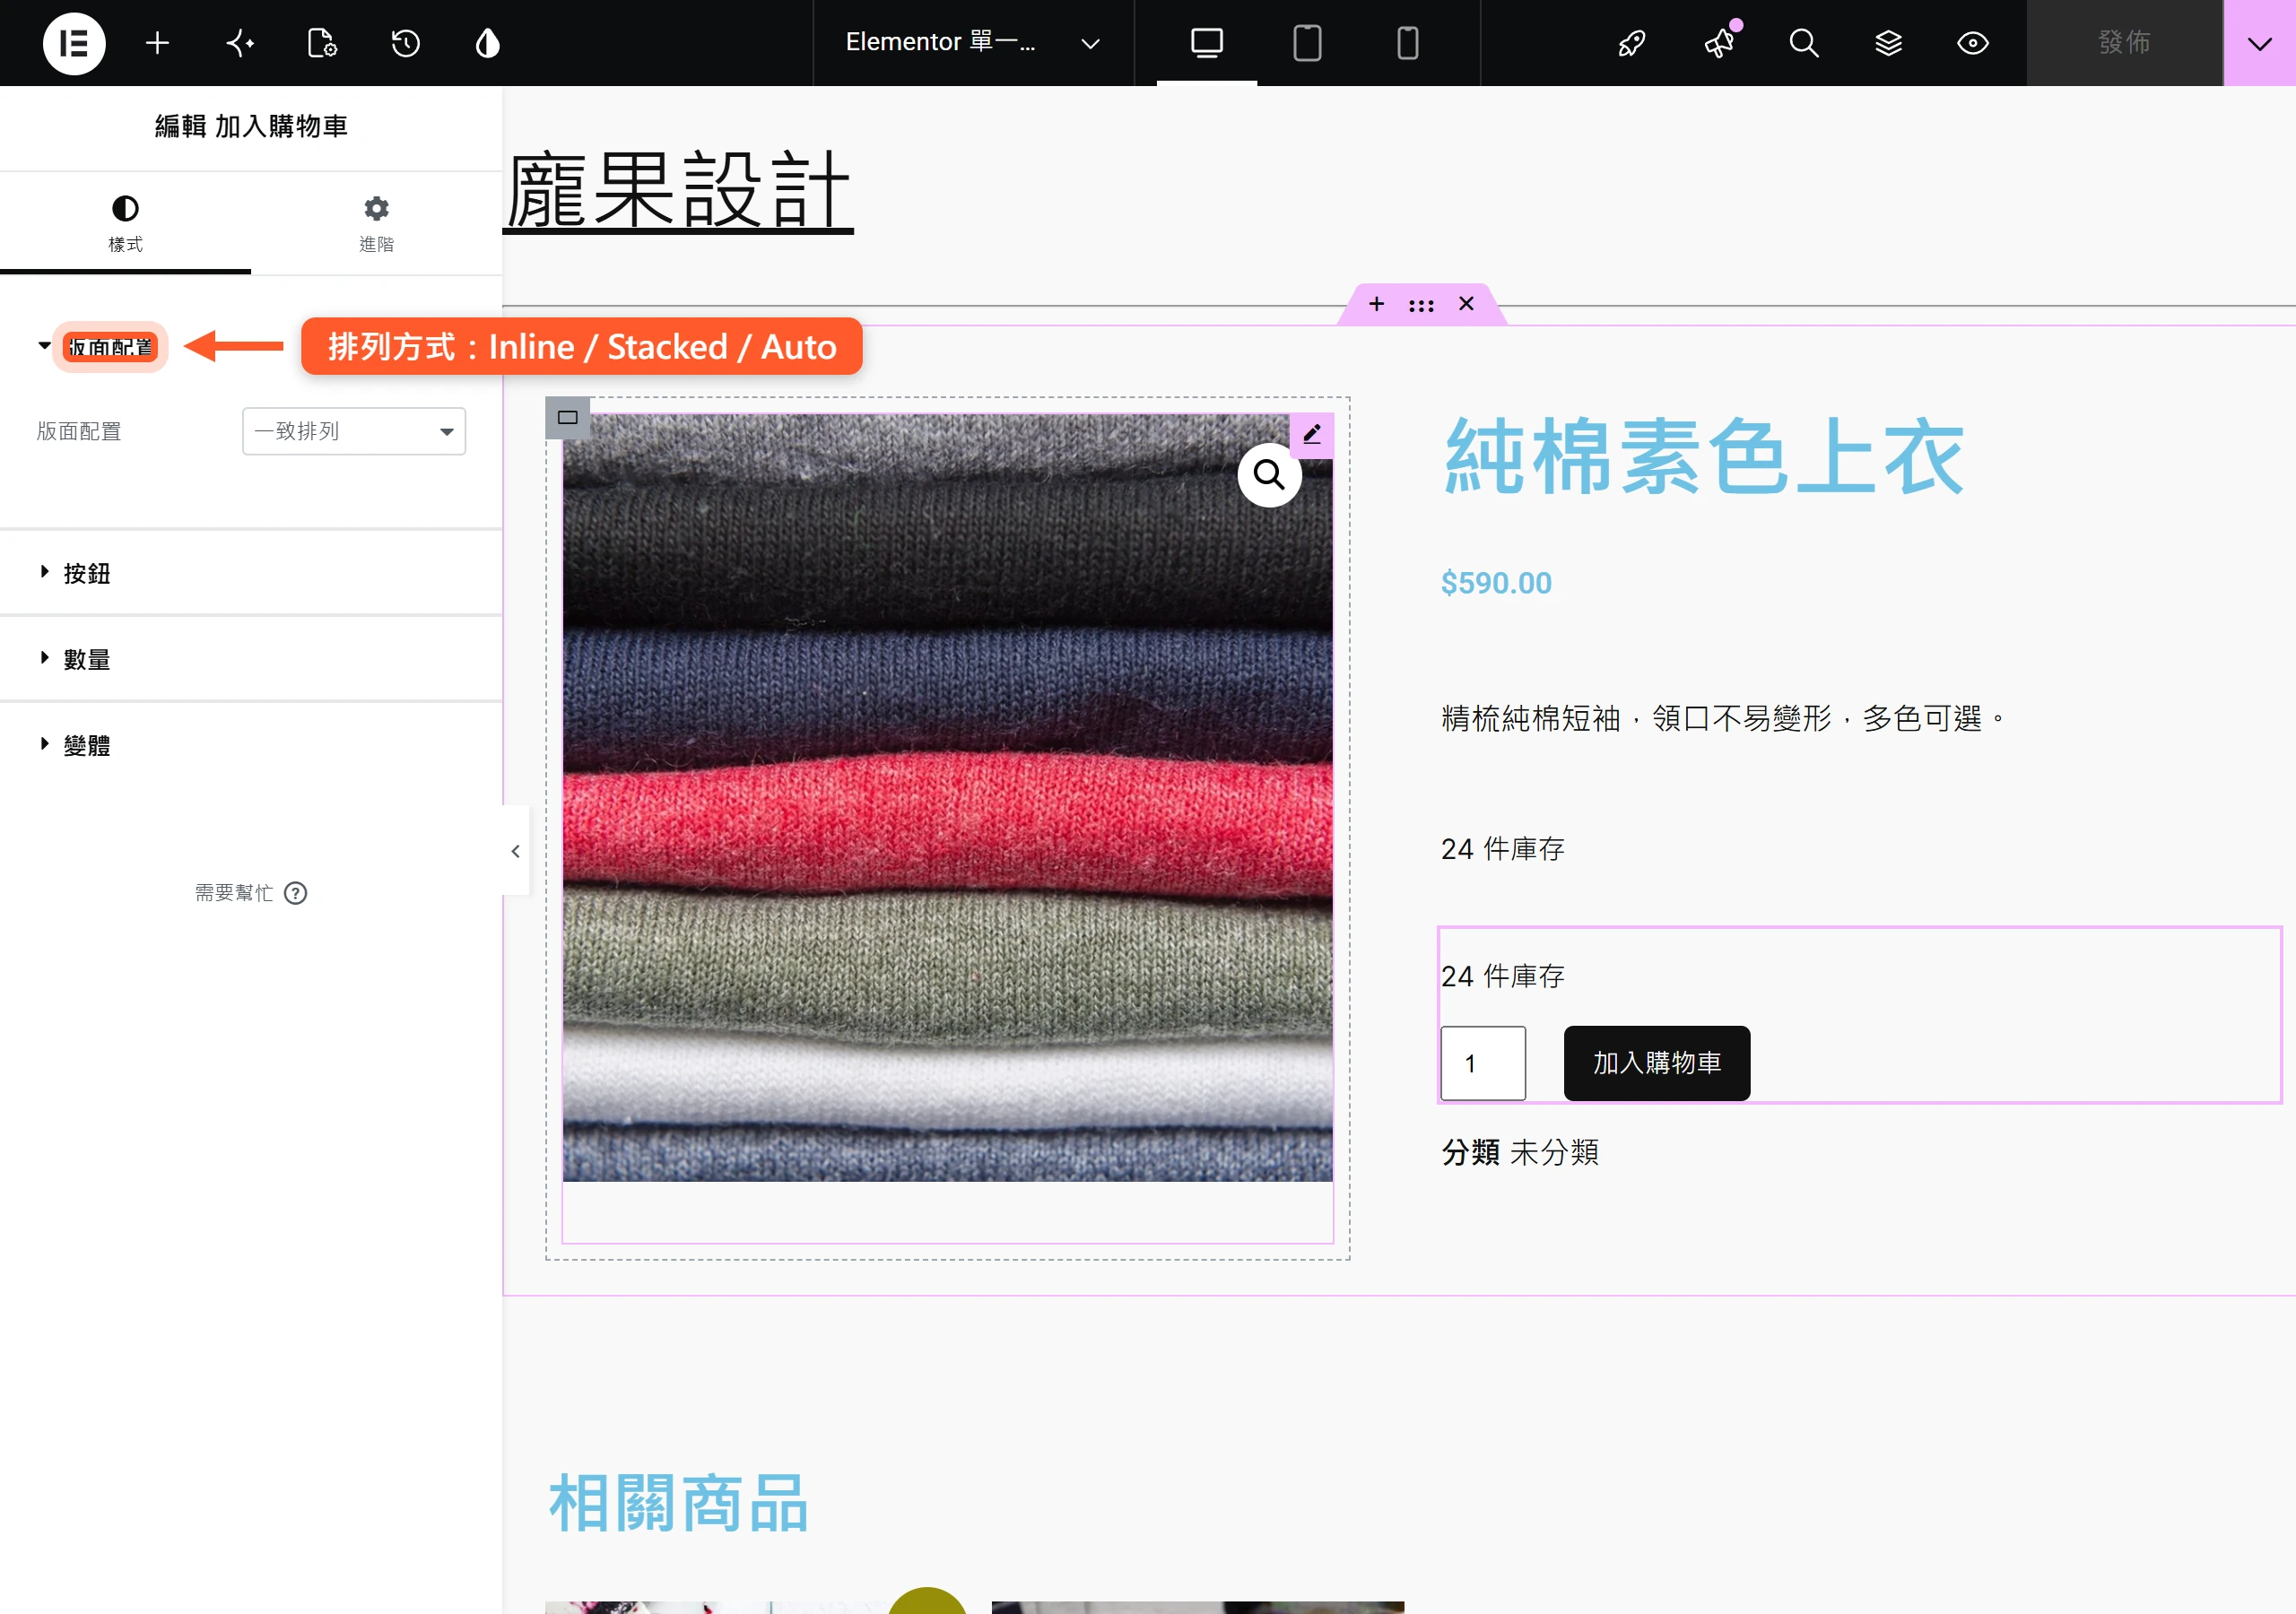Select the 純棉素色上衣 product title
Image resolution: width=2296 pixels, height=1614 pixels.
coord(1704,456)
